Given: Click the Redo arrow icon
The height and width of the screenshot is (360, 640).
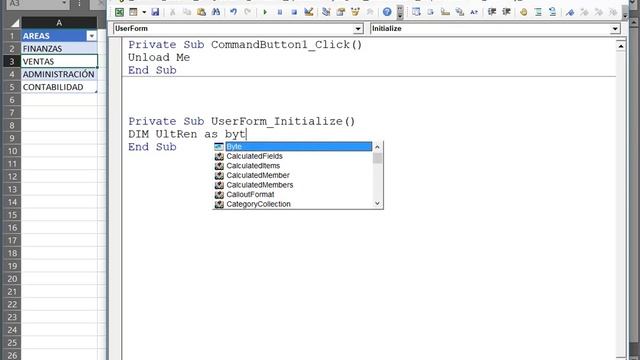Looking at the screenshot, I should [x=247, y=12].
